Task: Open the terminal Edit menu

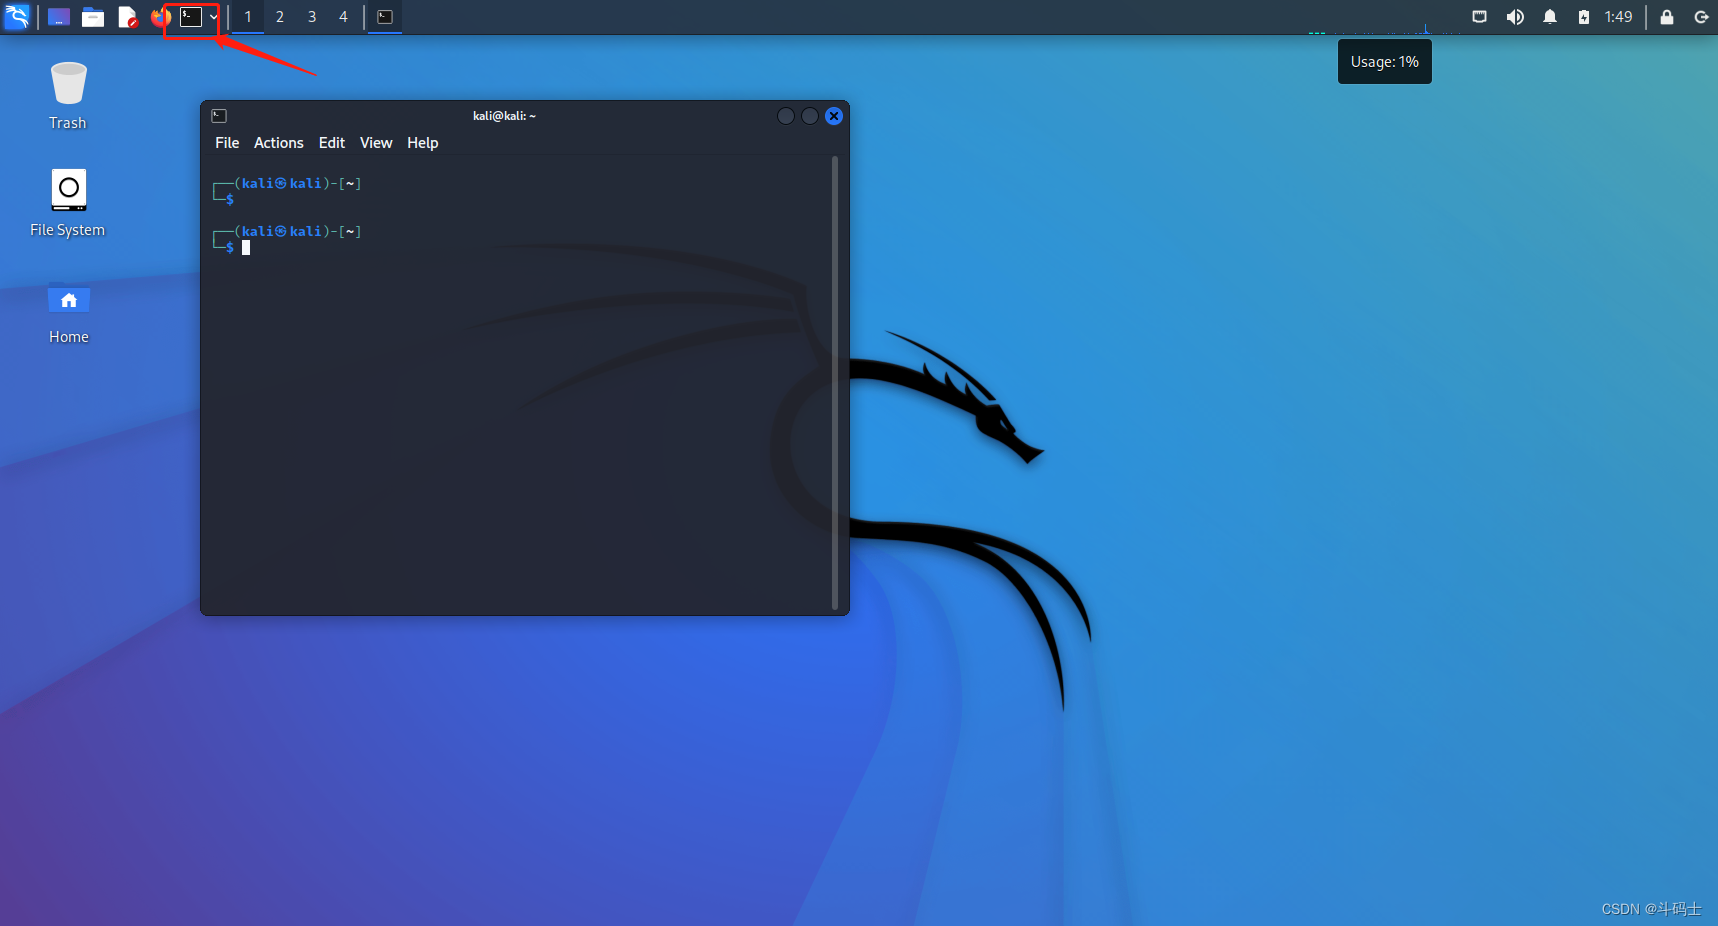Action: point(331,143)
